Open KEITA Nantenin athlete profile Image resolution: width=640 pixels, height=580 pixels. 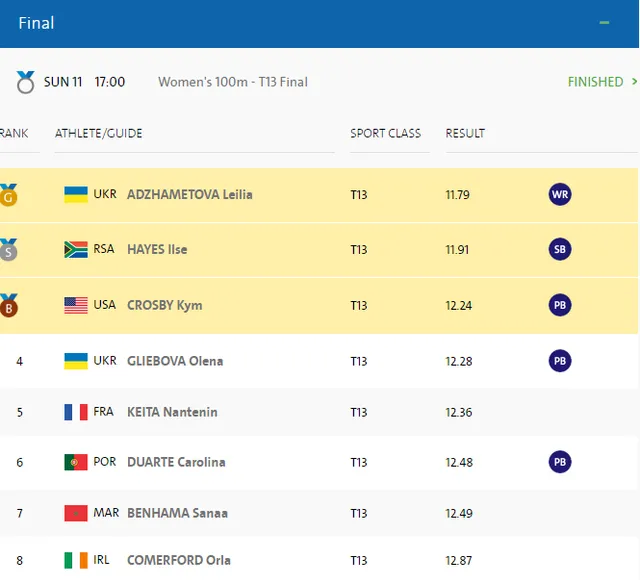pos(172,412)
